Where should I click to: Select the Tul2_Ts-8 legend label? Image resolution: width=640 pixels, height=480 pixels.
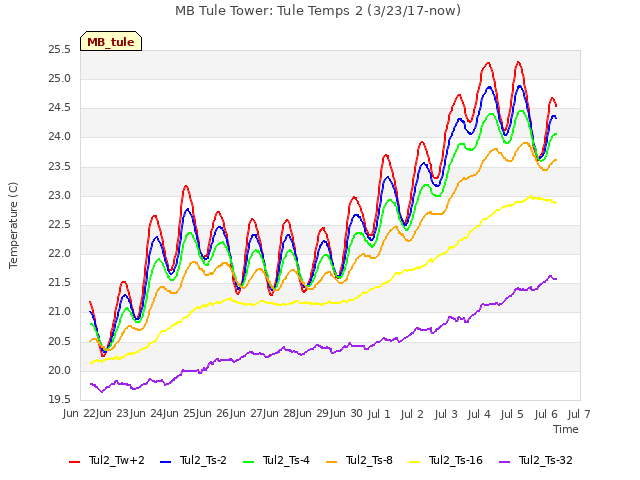pyautogui.click(x=369, y=461)
